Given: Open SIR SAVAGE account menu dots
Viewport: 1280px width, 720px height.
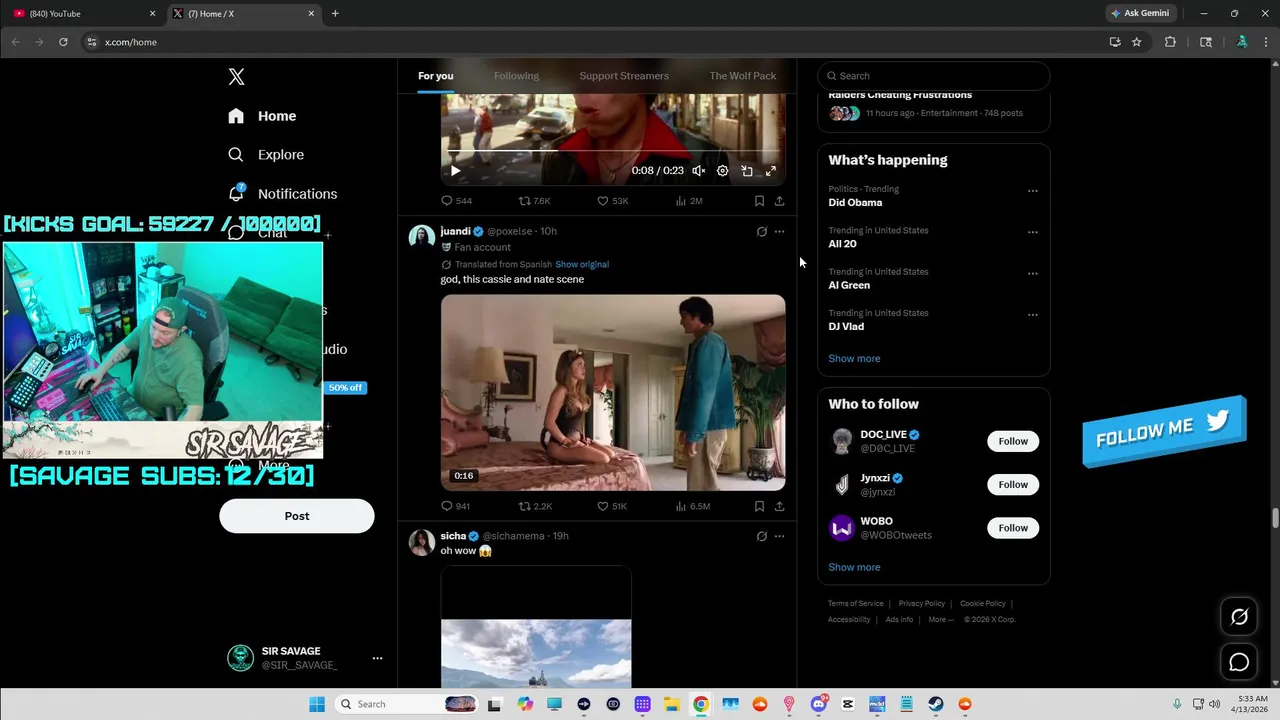Looking at the screenshot, I should pos(377,658).
